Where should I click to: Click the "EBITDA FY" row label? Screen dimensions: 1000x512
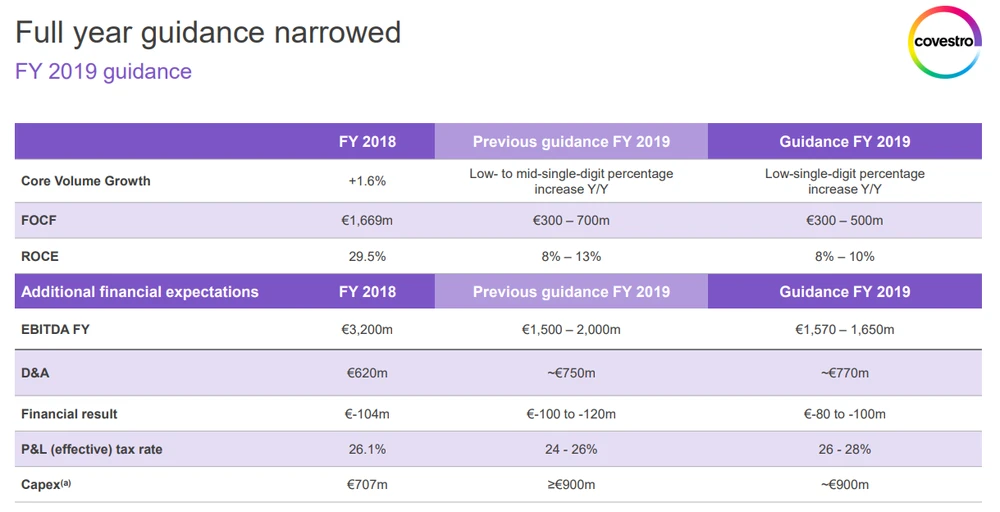pos(55,329)
